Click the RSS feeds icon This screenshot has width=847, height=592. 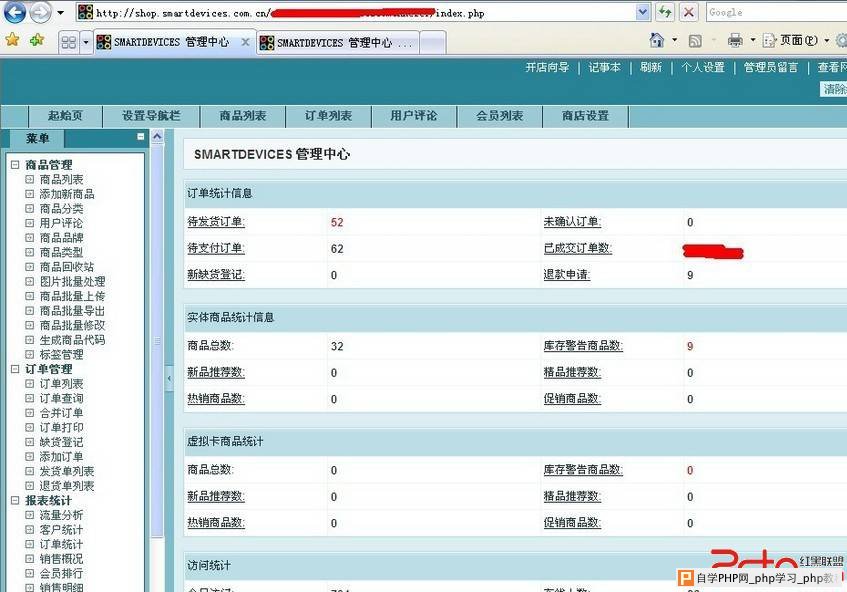(695, 41)
